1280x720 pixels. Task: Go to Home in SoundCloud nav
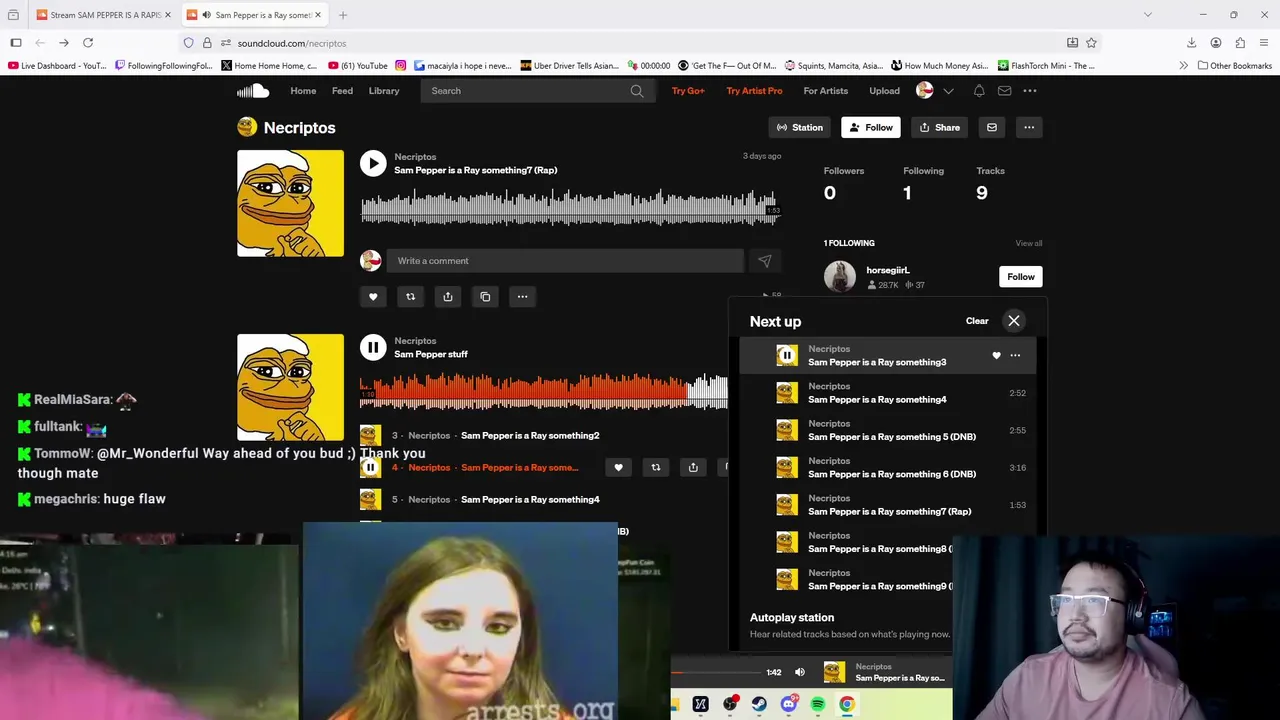click(303, 91)
